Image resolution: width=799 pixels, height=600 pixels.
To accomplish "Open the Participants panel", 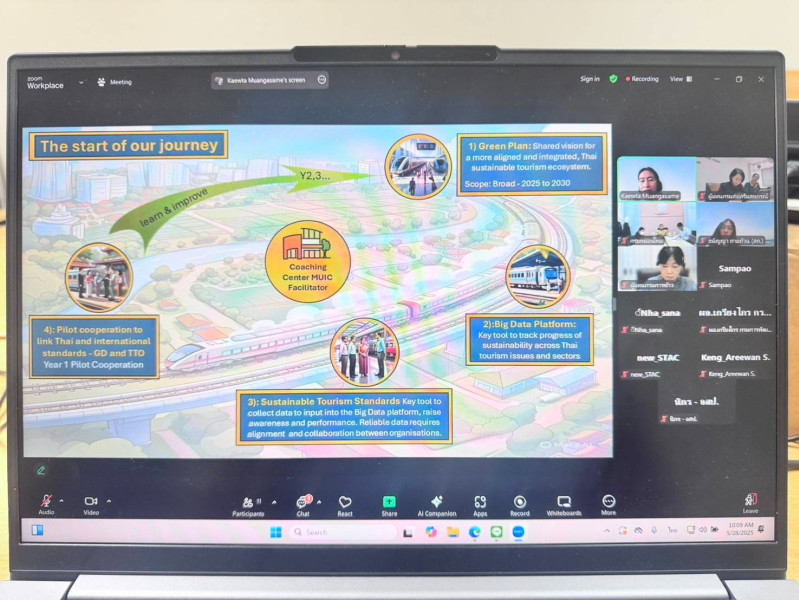I will pos(248,503).
